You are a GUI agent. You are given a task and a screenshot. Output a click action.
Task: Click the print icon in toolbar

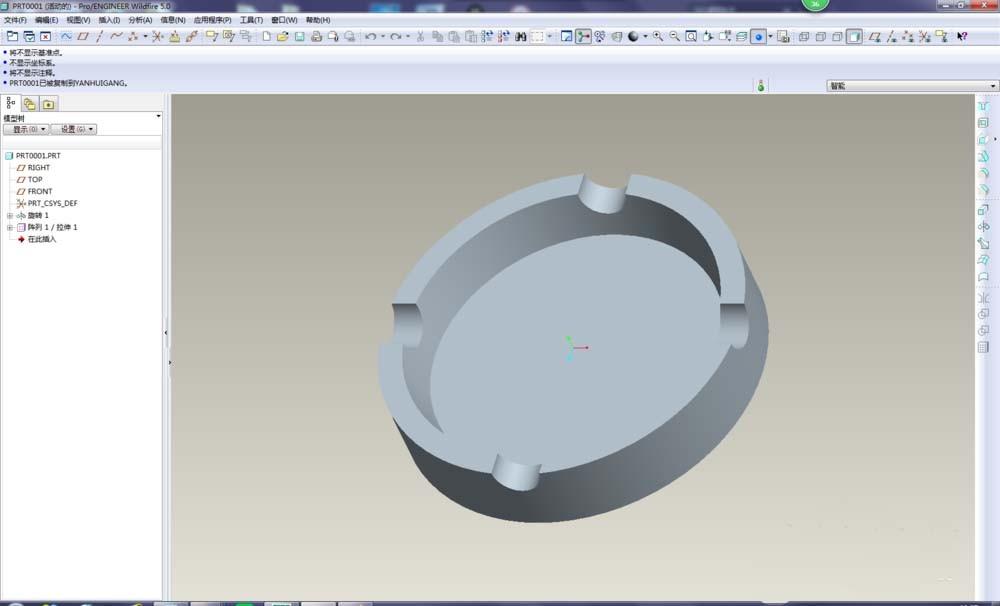pos(316,36)
